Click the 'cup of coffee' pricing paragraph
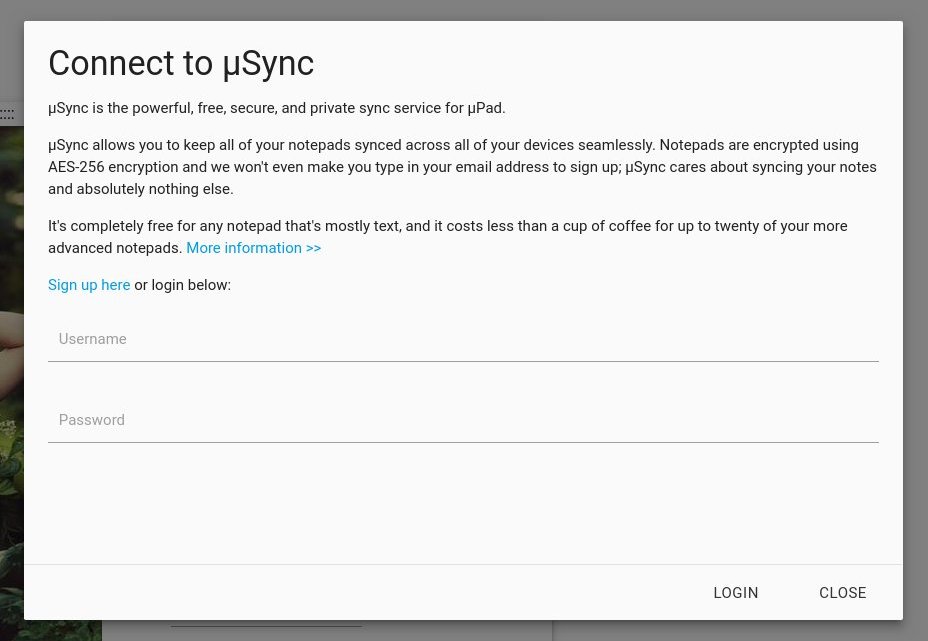928x641 pixels. [447, 237]
